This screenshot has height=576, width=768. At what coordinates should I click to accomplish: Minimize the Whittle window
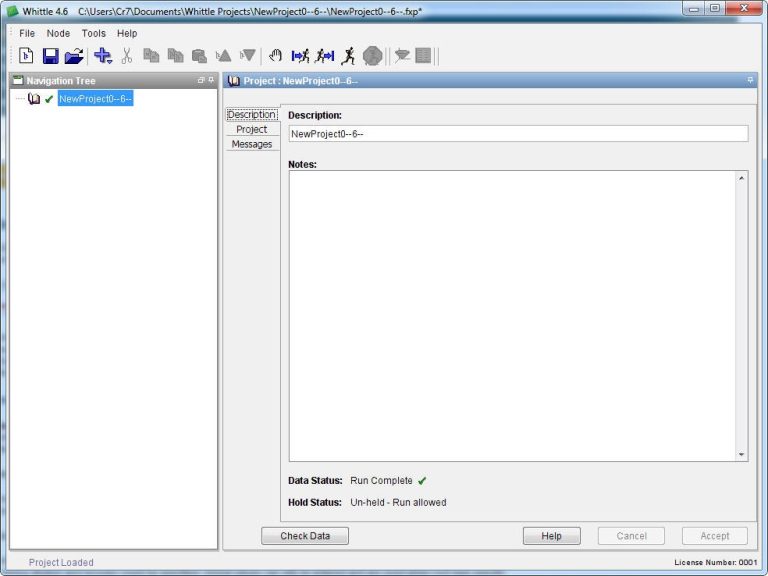click(694, 9)
